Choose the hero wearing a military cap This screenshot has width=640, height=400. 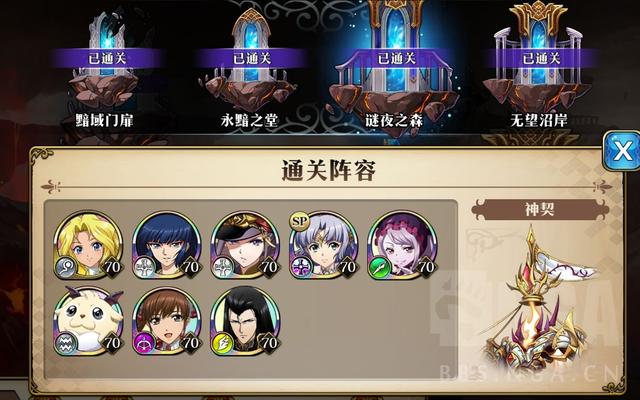(x=245, y=245)
